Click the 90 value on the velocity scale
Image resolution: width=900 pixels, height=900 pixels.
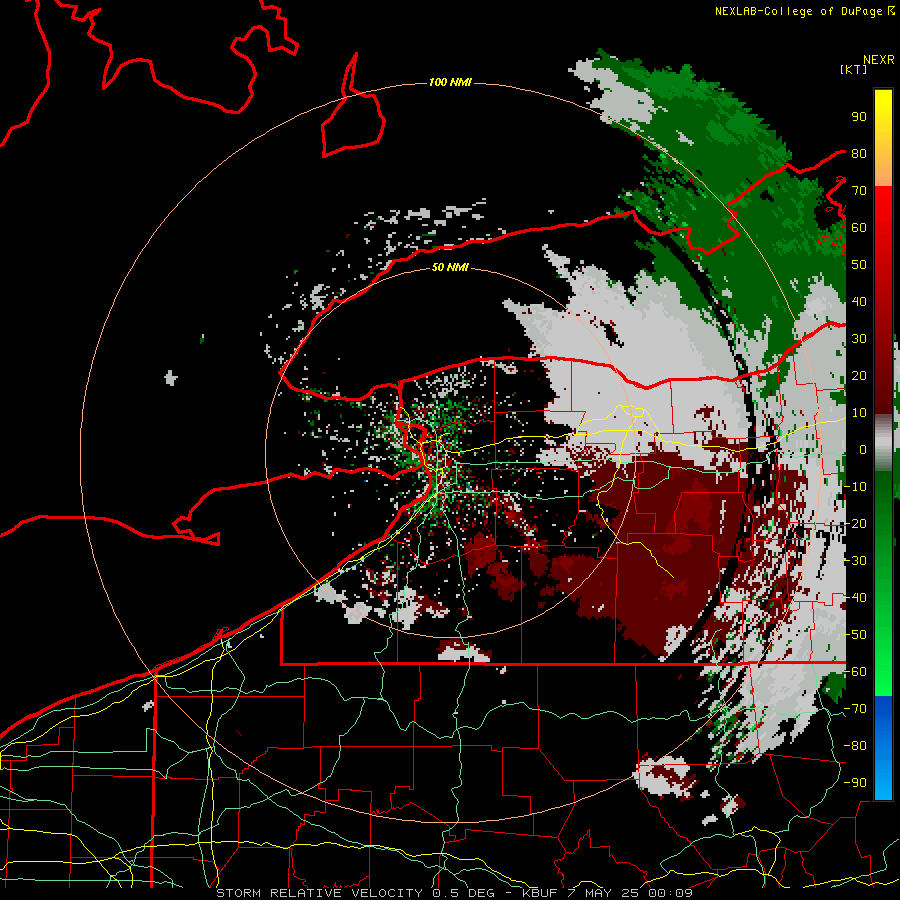[859, 117]
